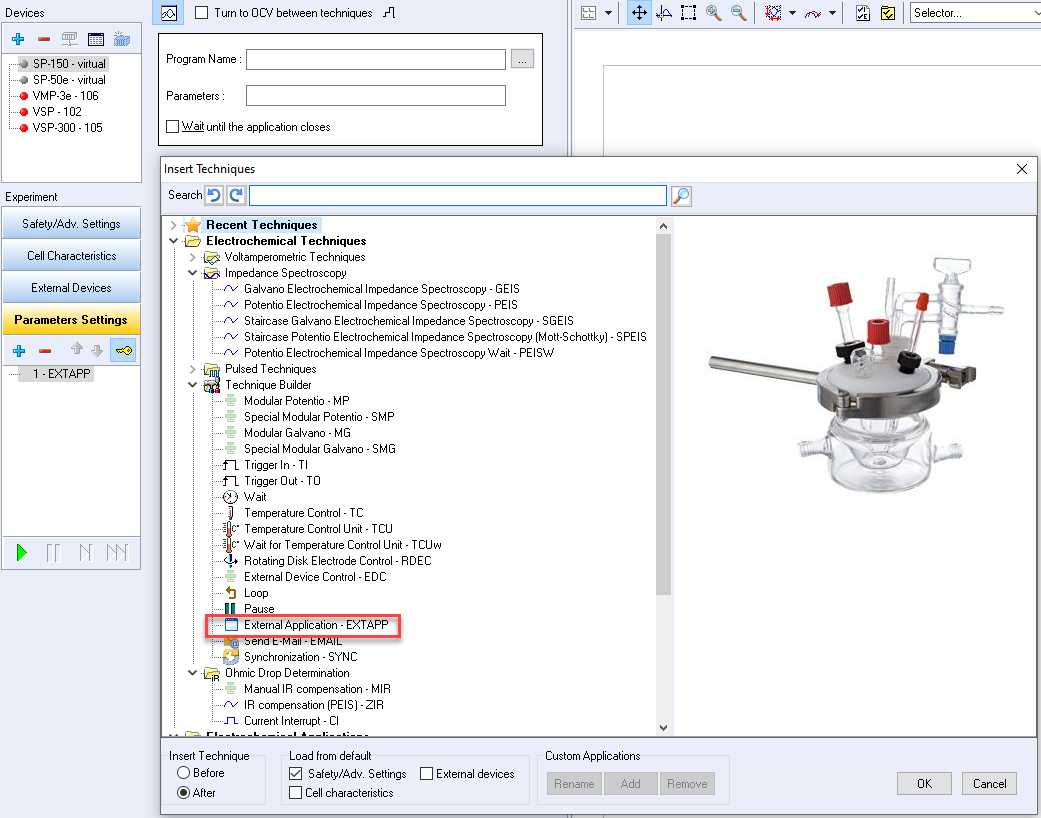This screenshot has height=818, width=1041.
Task: Click the green Run play button
Action: (x=20, y=552)
